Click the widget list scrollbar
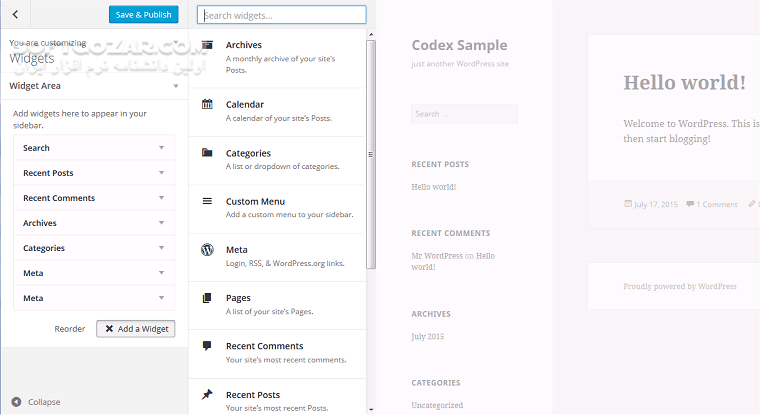This screenshot has height=415, width=760. point(371,150)
